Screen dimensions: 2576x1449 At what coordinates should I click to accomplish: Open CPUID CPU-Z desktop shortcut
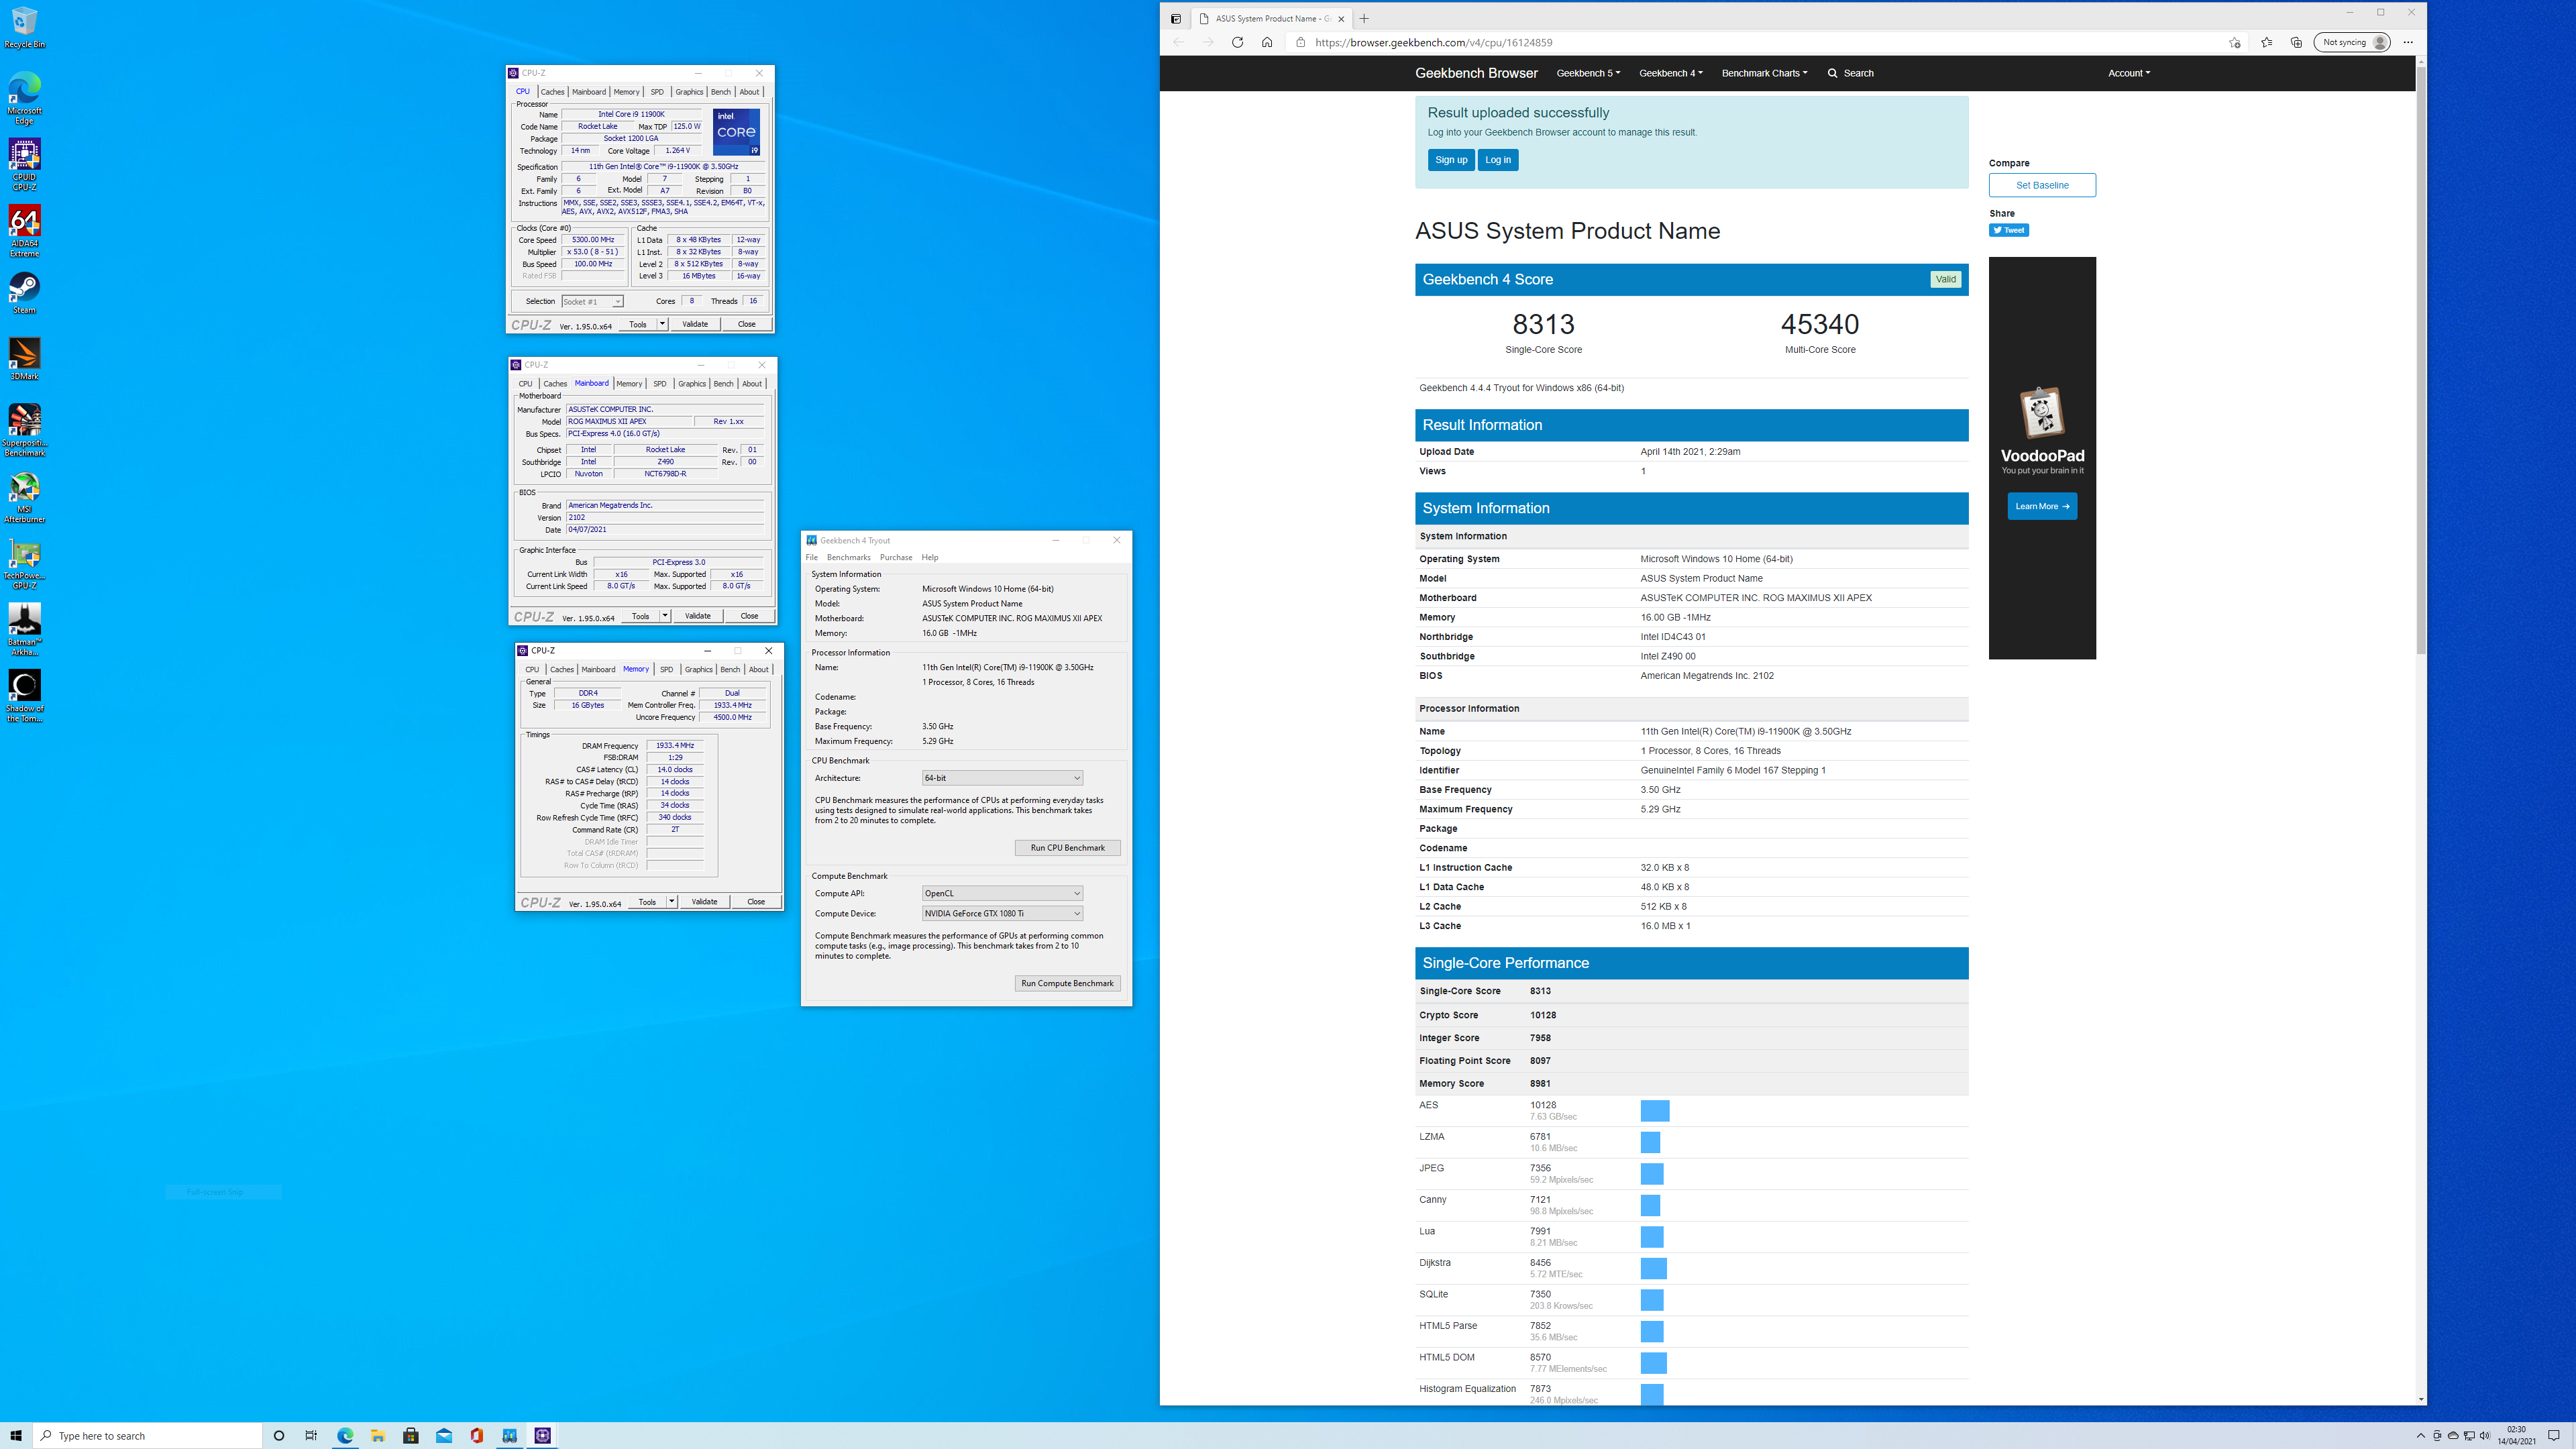click(x=24, y=164)
